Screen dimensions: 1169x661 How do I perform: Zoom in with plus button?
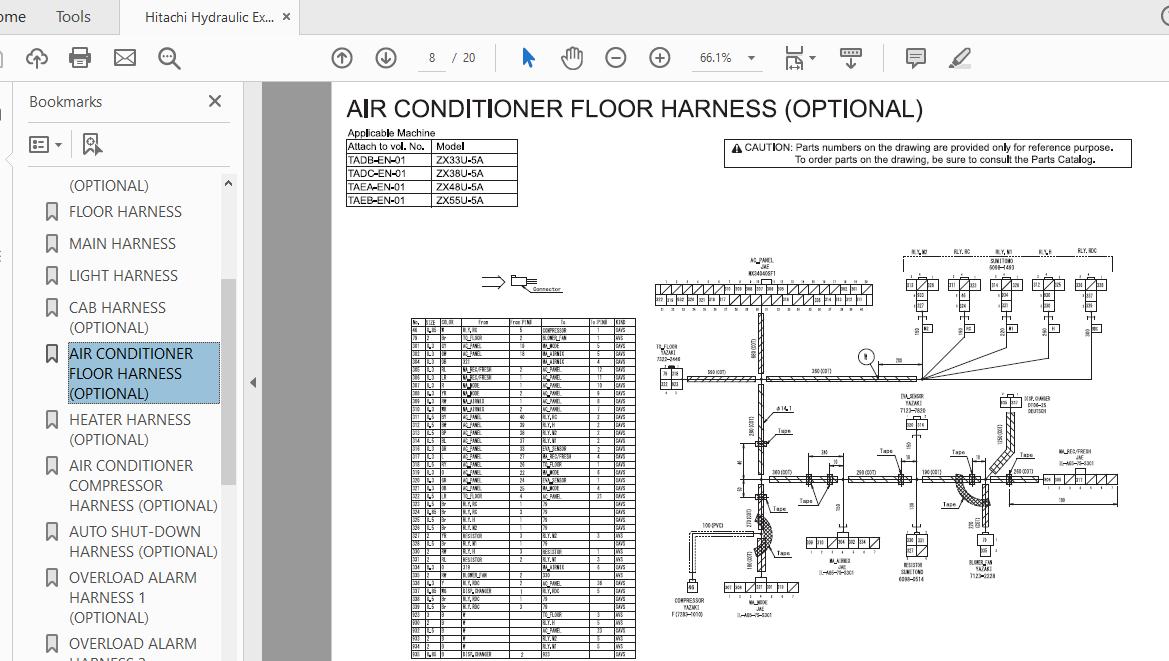pos(660,58)
